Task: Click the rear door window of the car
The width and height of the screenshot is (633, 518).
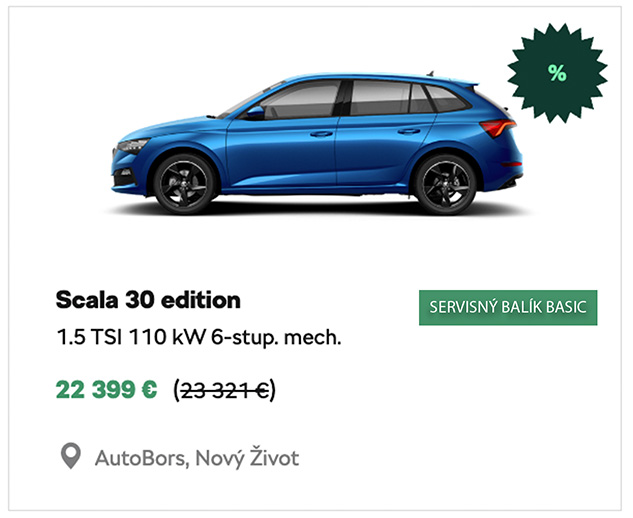Action: tap(379, 97)
